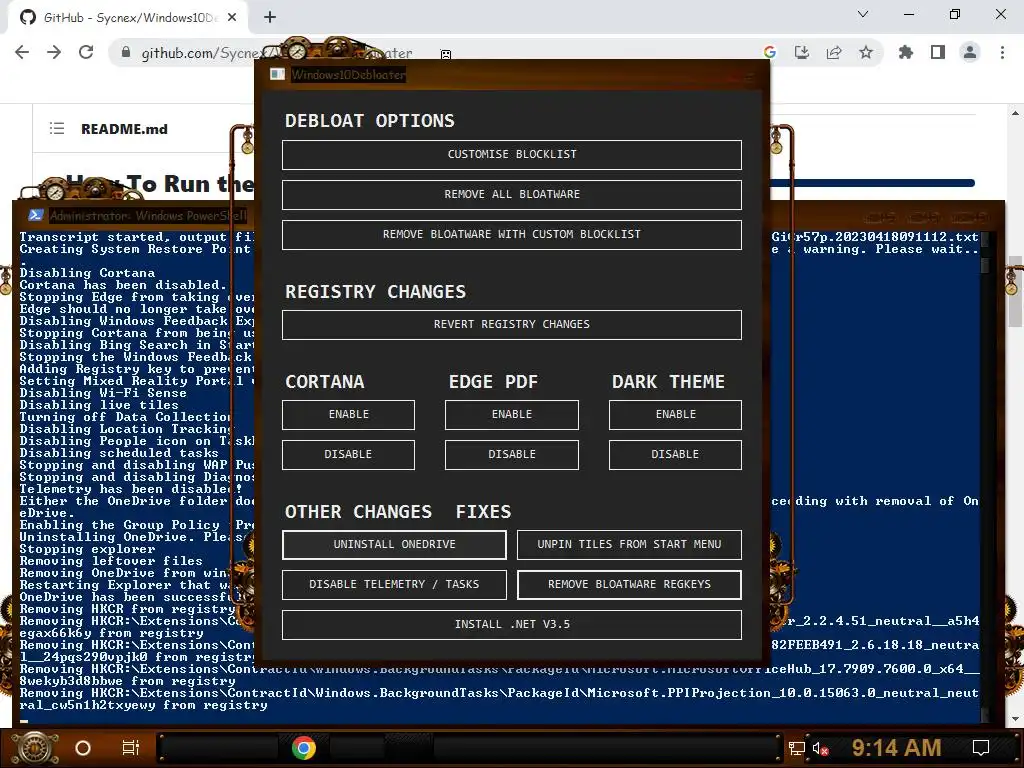
Task: Enable Dark Theme option
Action: [675, 415]
